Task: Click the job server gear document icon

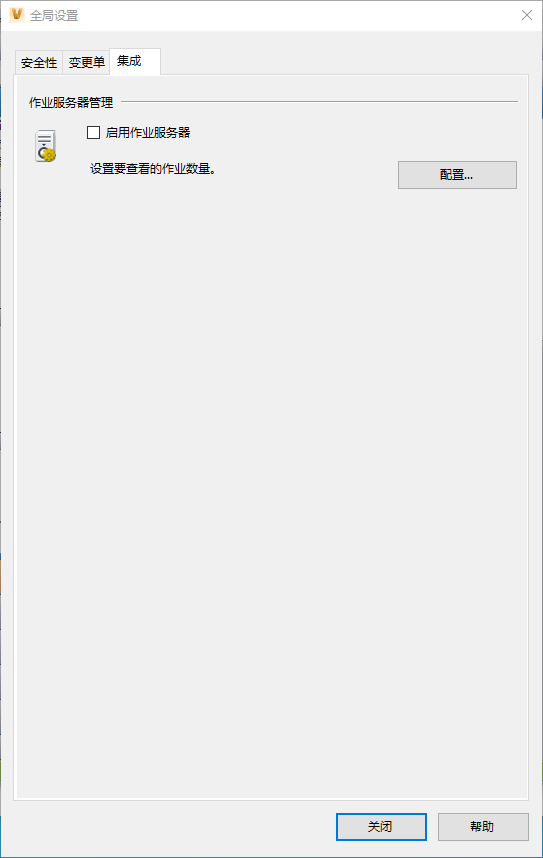Action: (x=45, y=146)
